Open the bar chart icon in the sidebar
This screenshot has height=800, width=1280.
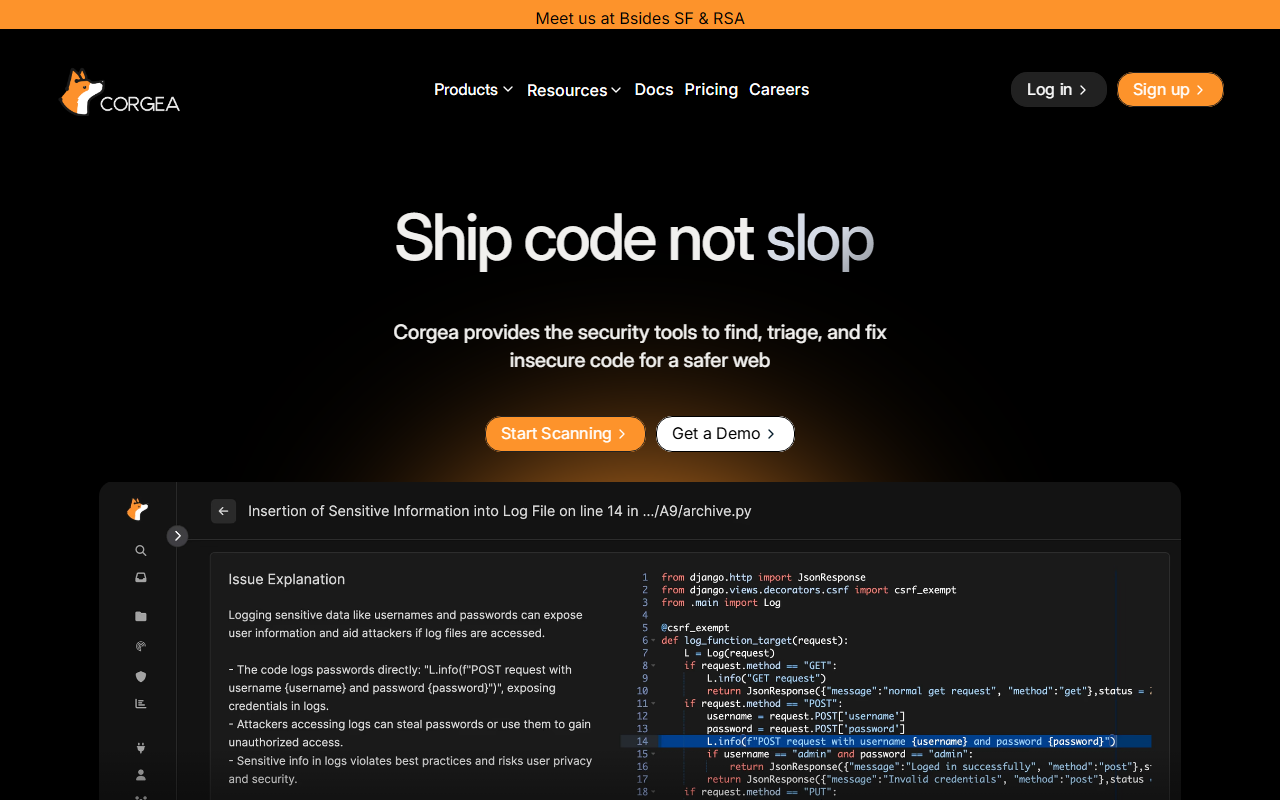pos(141,703)
